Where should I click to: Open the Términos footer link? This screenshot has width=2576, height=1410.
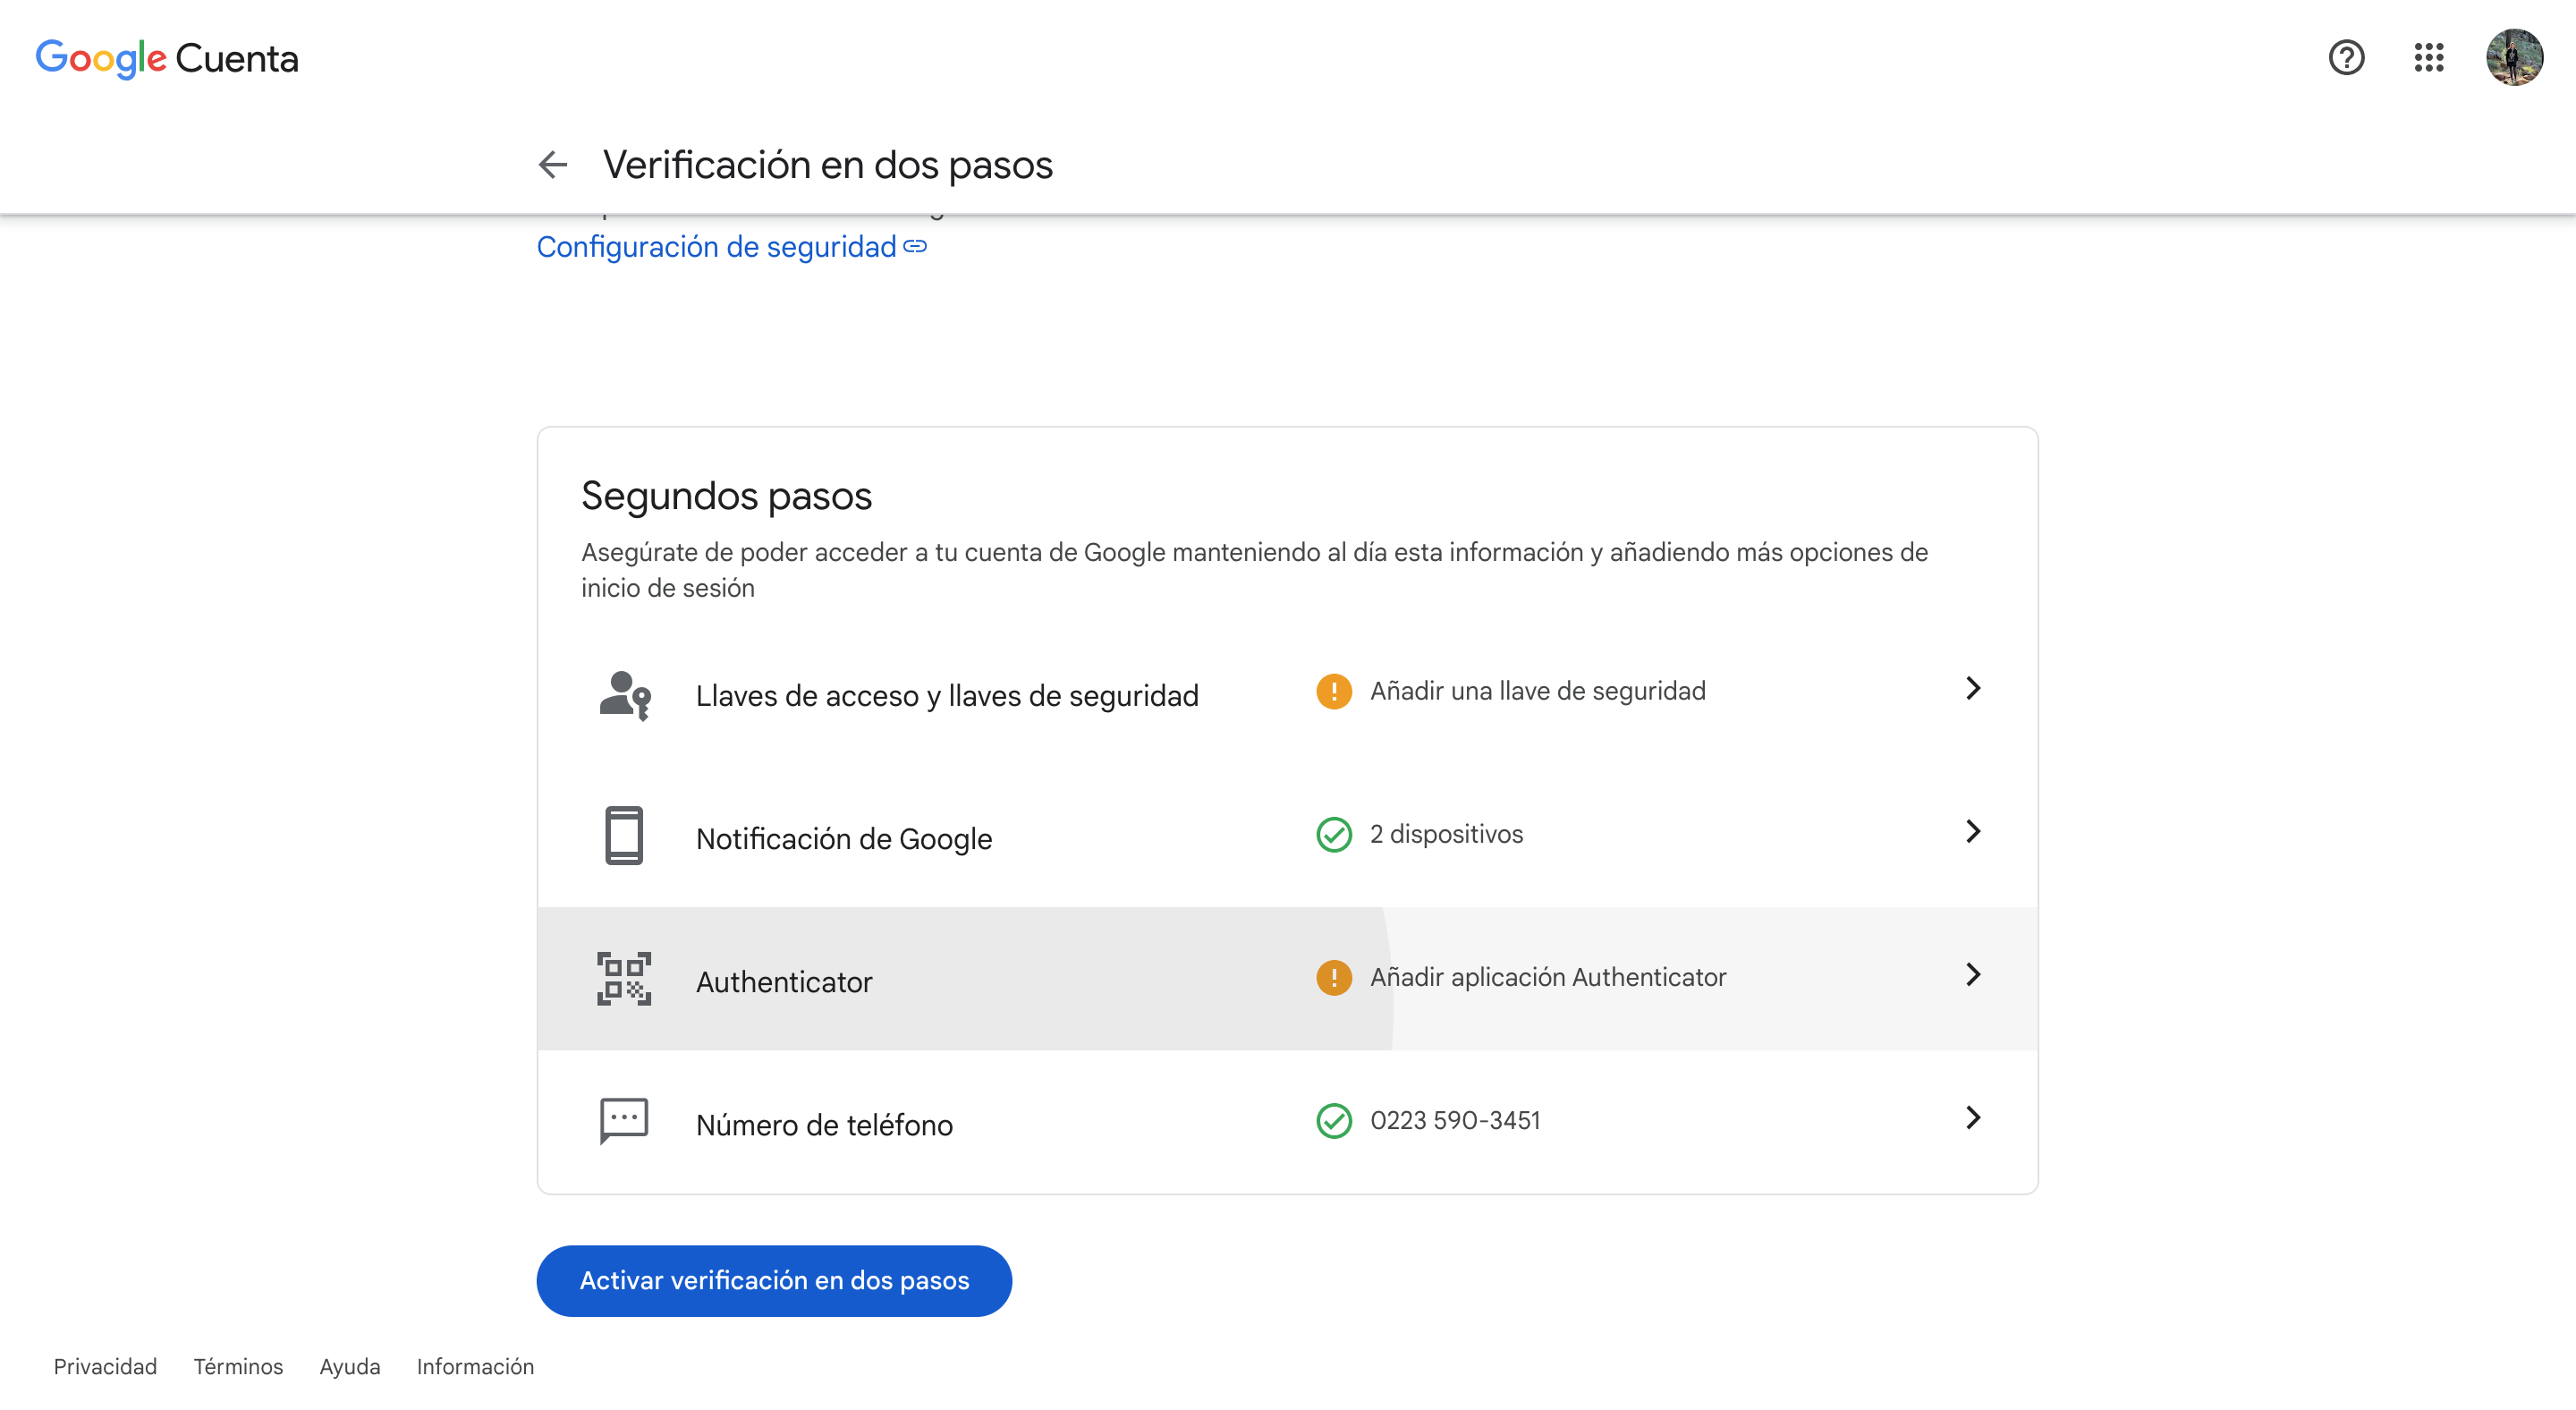238,1367
